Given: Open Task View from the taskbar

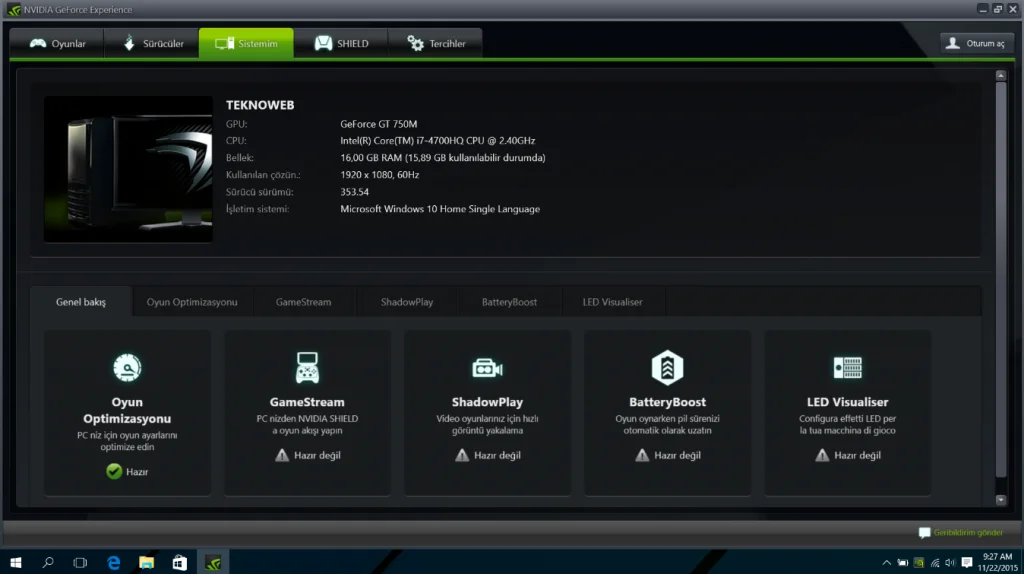Looking at the screenshot, I should (x=81, y=562).
